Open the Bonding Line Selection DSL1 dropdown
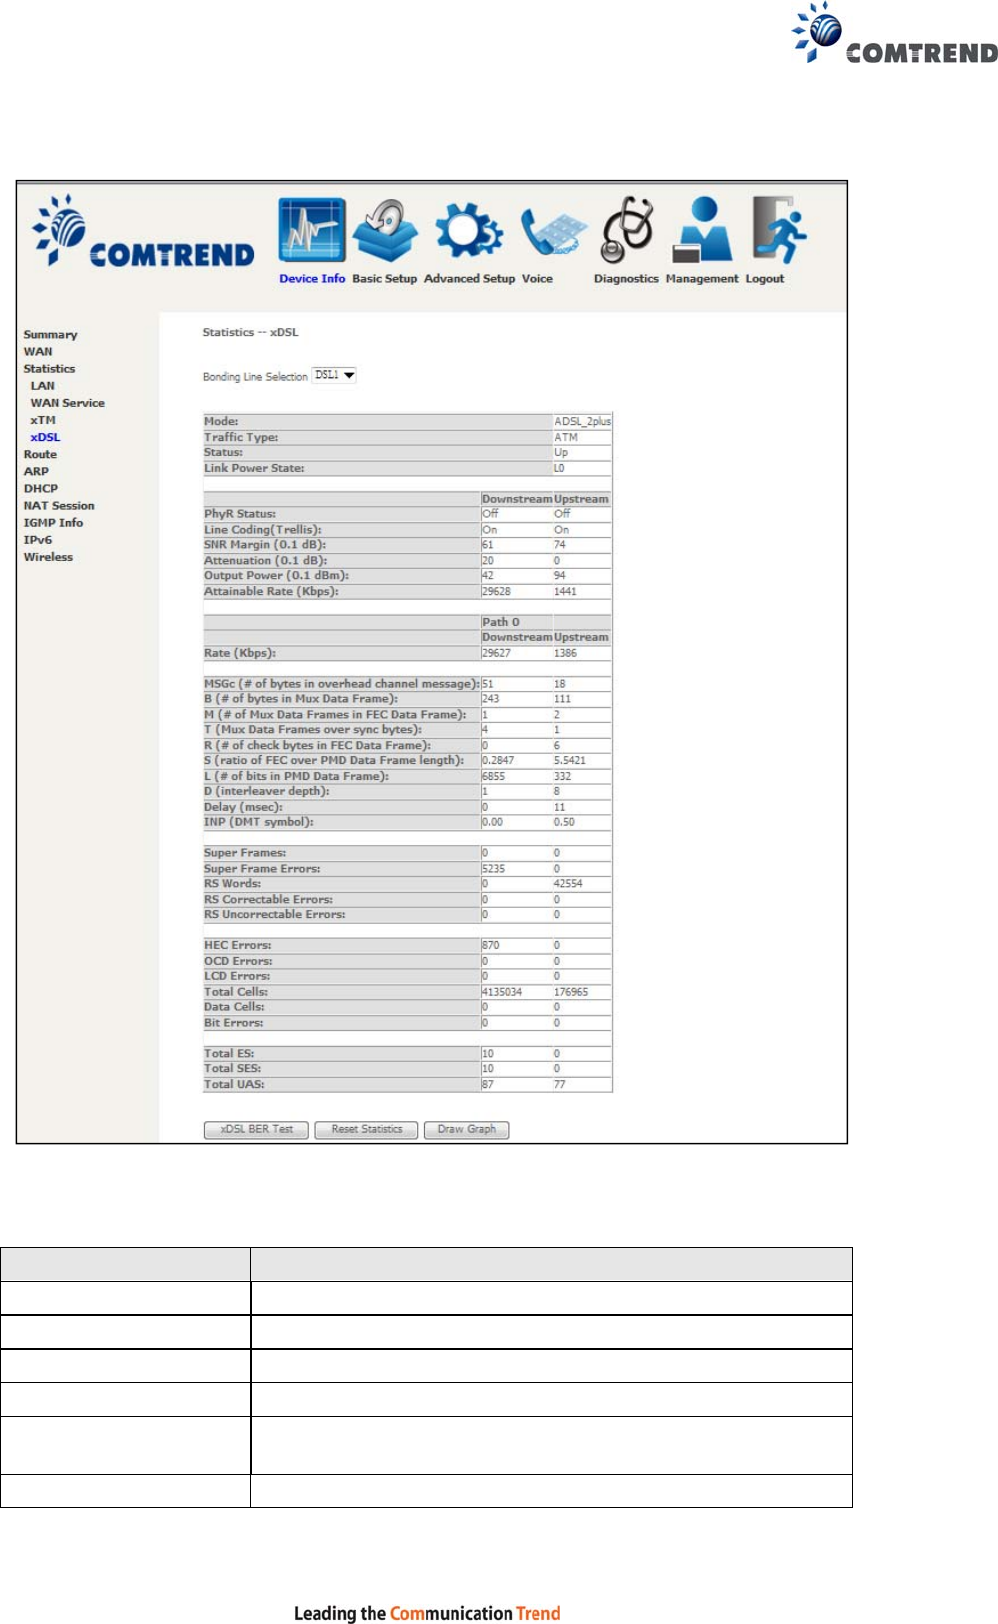Viewport: 998px width, 1624px height. click(334, 375)
